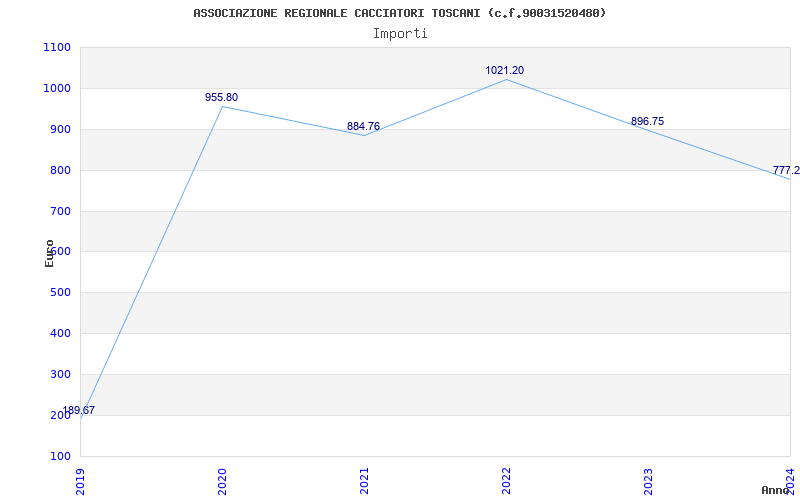Screen dimensions: 800x500
Task: Click the y-axis value 500
Action: pyautogui.click(x=60, y=292)
